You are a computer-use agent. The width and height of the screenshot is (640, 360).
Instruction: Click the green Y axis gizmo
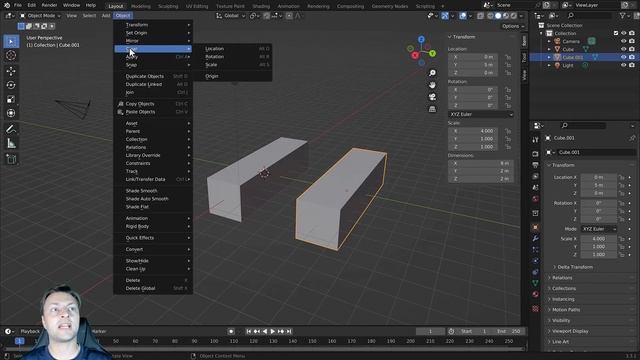click(432, 53)
